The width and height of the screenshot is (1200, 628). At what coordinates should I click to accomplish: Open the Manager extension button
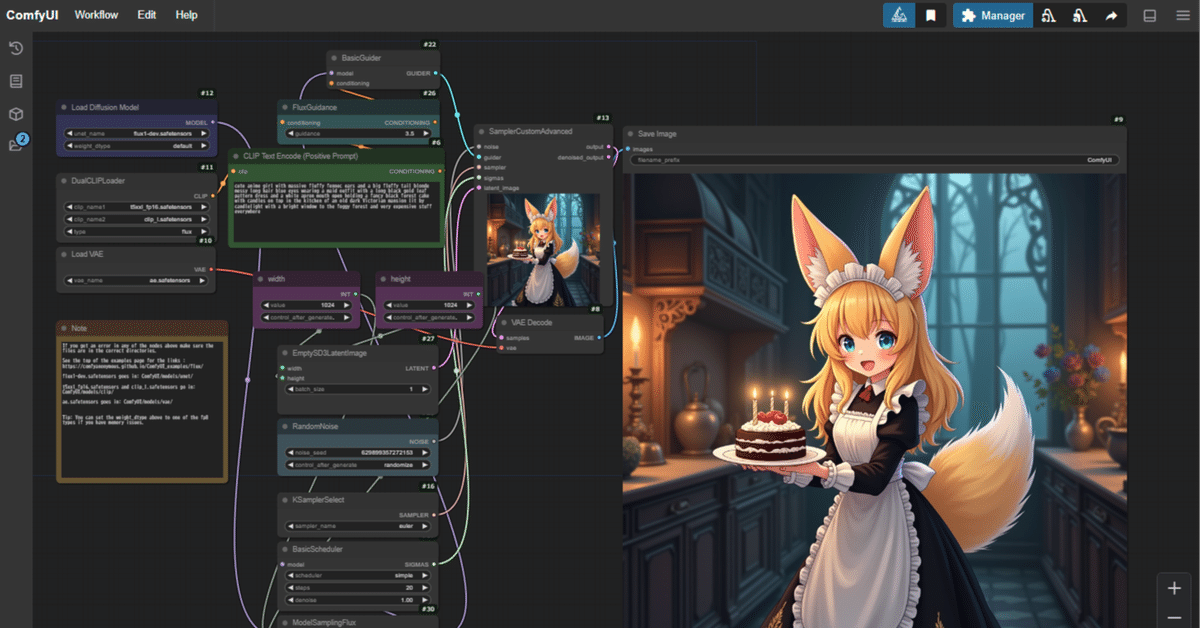993,15
